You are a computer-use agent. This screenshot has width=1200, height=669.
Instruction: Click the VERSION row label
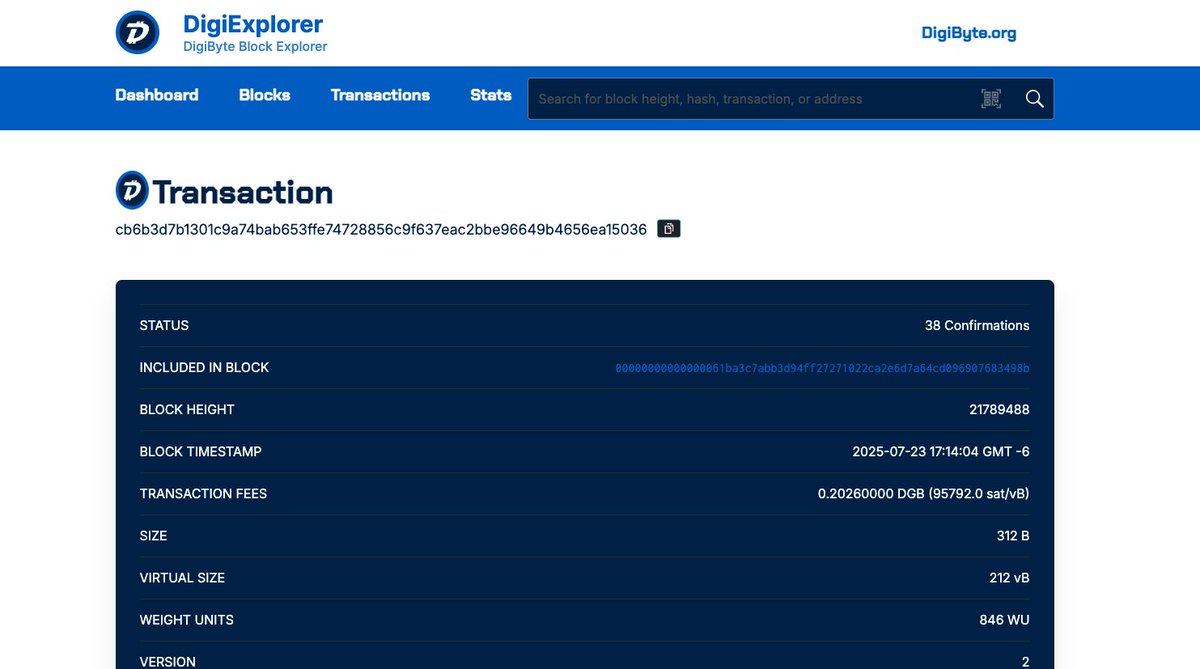168,661
